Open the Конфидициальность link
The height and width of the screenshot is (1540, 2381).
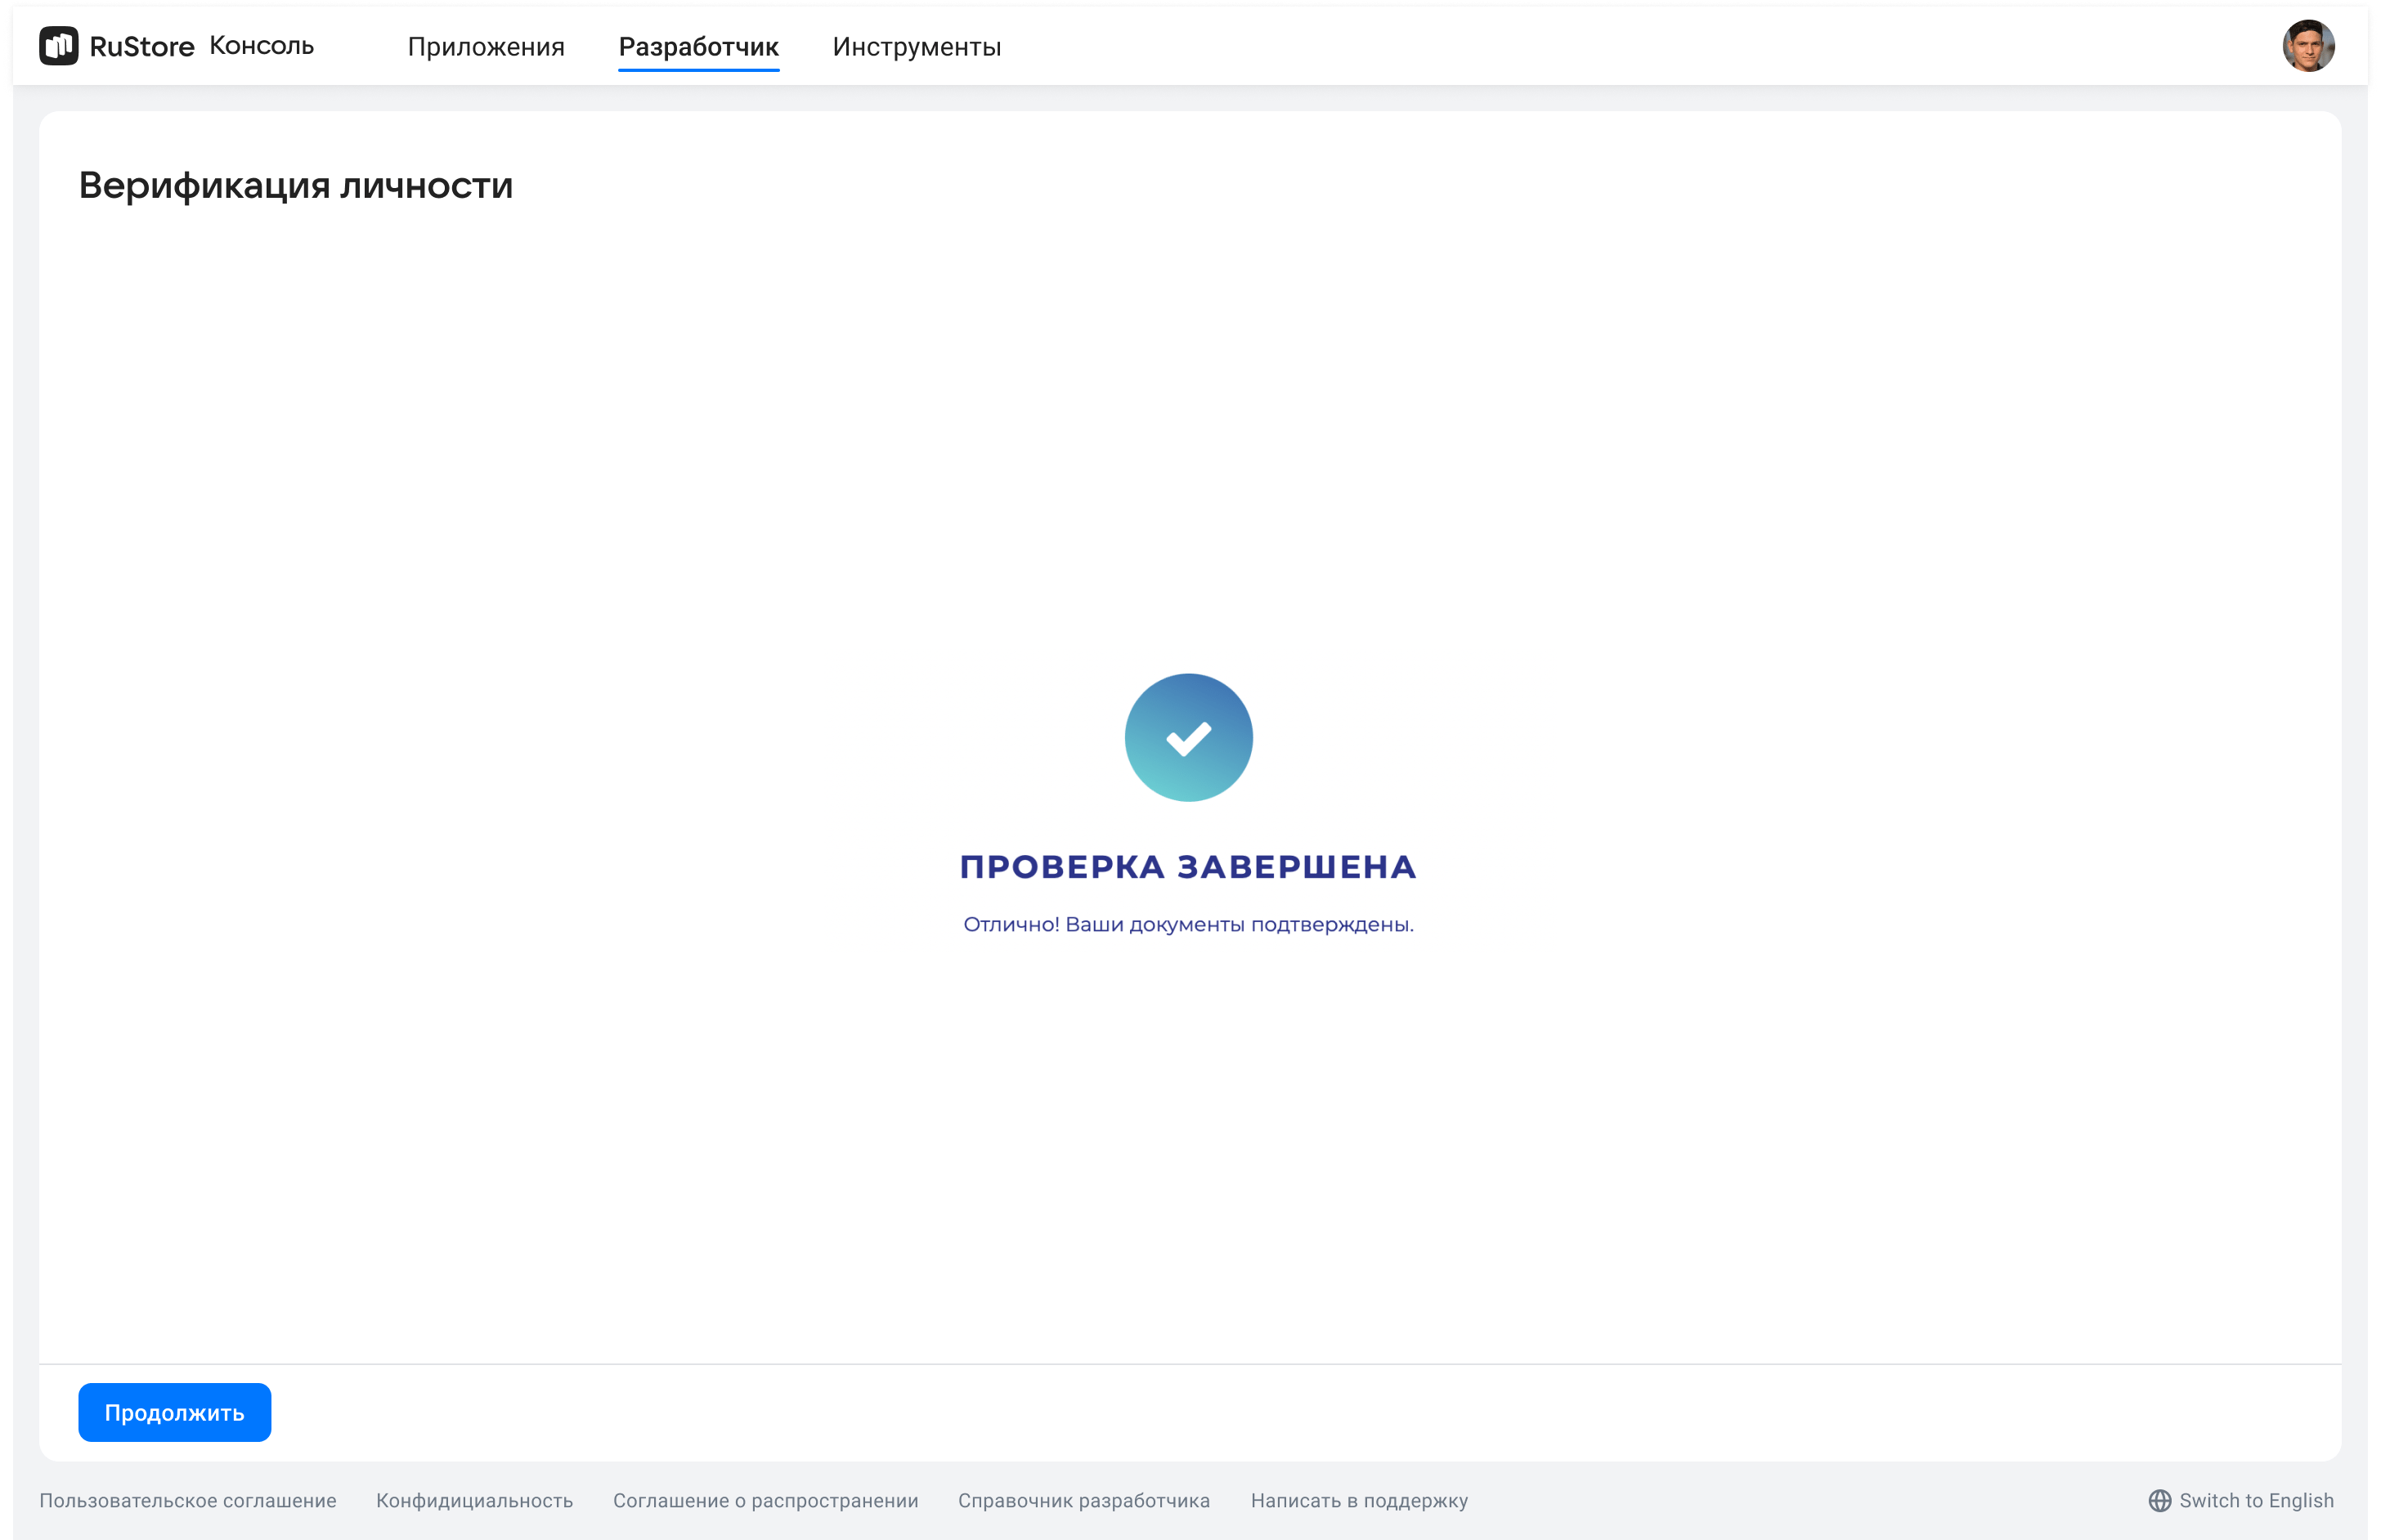point(474,1500)
